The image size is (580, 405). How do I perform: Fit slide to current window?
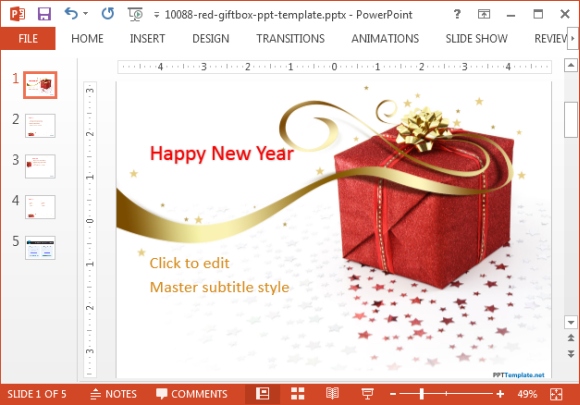point(556,394)
